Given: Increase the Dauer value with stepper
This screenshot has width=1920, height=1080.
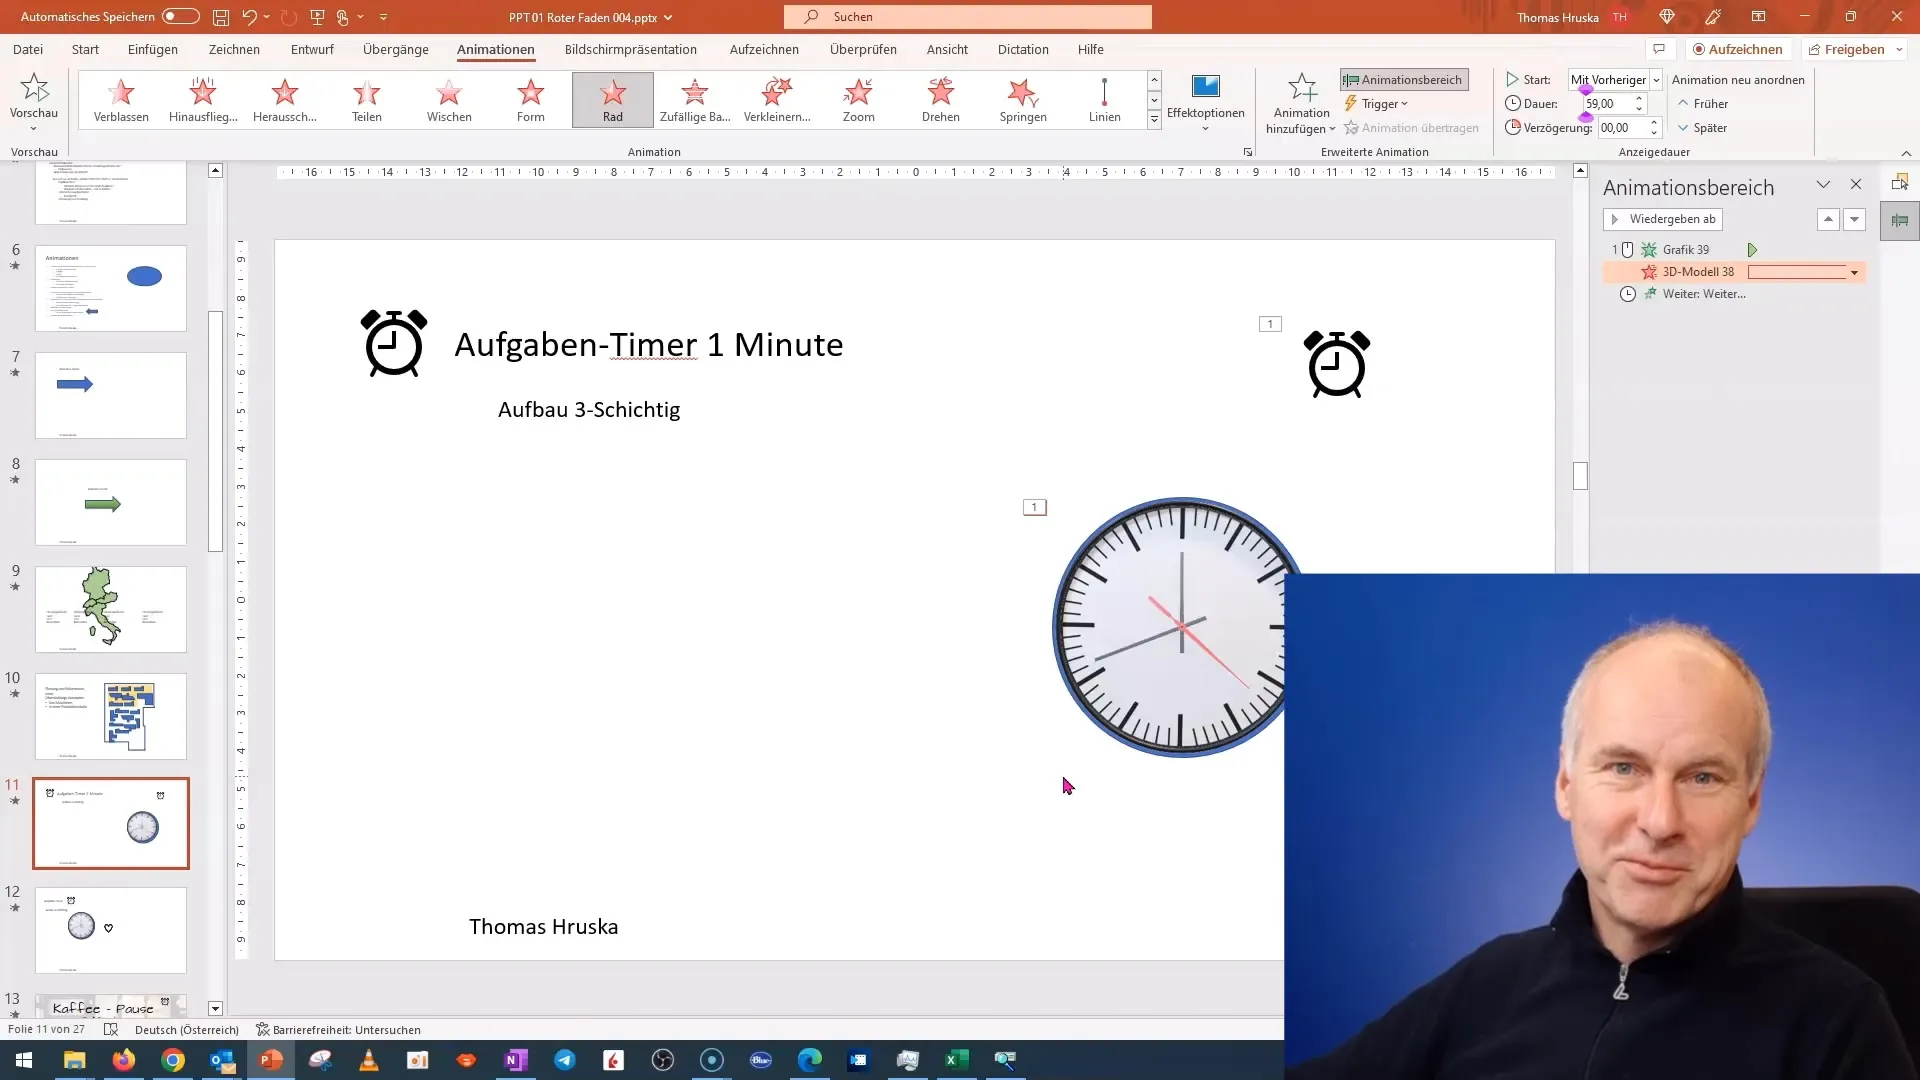Looking at the screenshot, I should 1639,99.
